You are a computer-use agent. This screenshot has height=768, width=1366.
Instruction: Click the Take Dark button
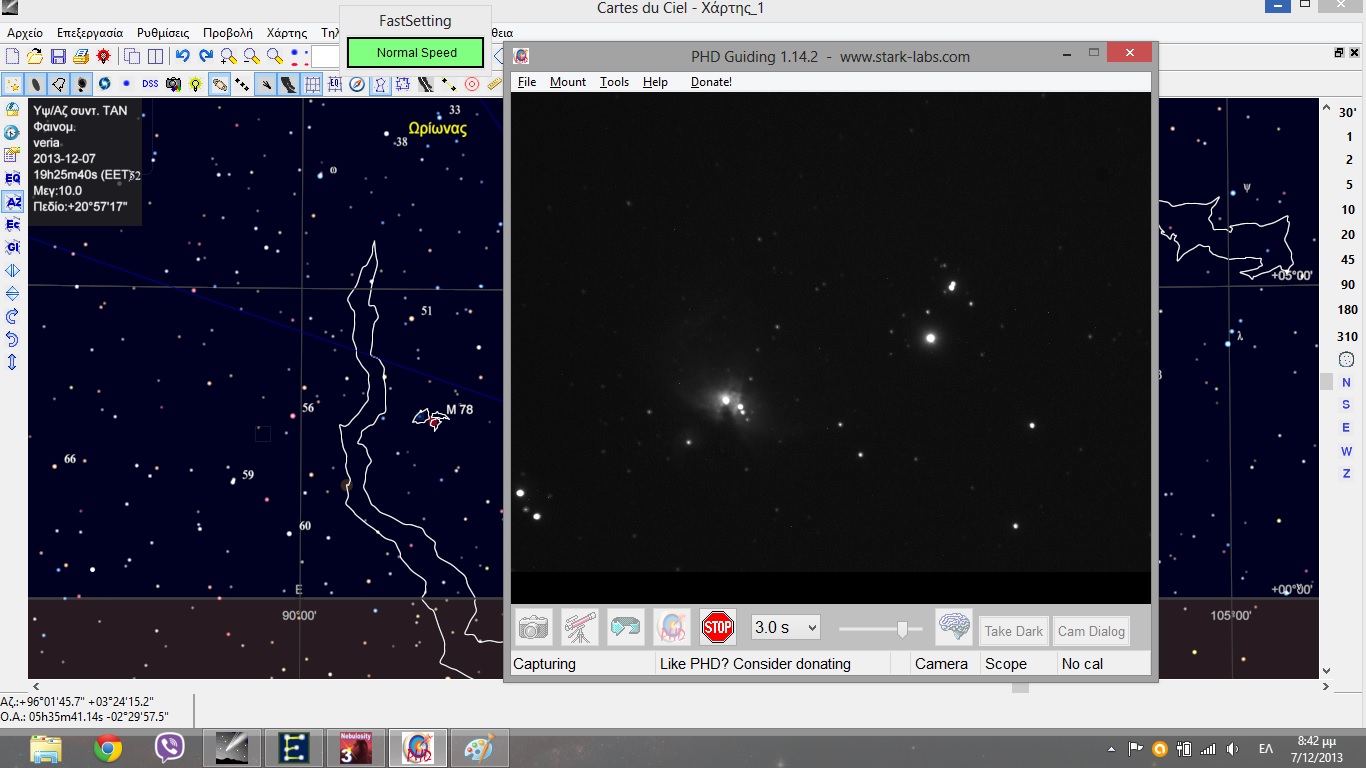click(x=1013, y=631)
